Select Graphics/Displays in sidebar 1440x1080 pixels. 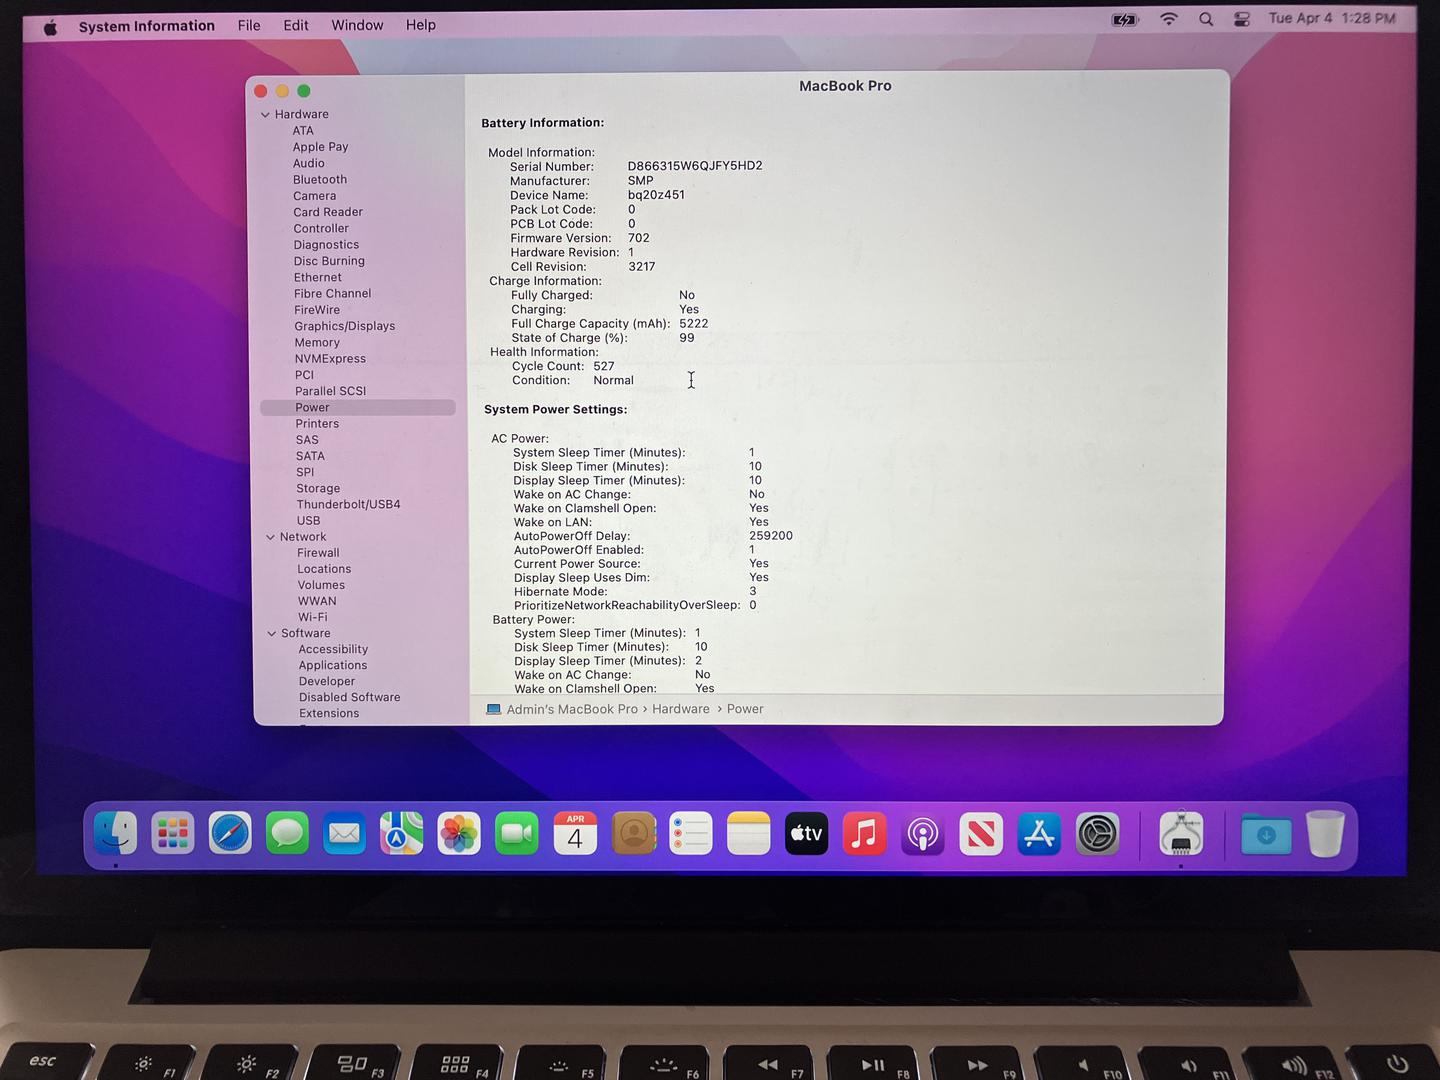coord(345,326)
